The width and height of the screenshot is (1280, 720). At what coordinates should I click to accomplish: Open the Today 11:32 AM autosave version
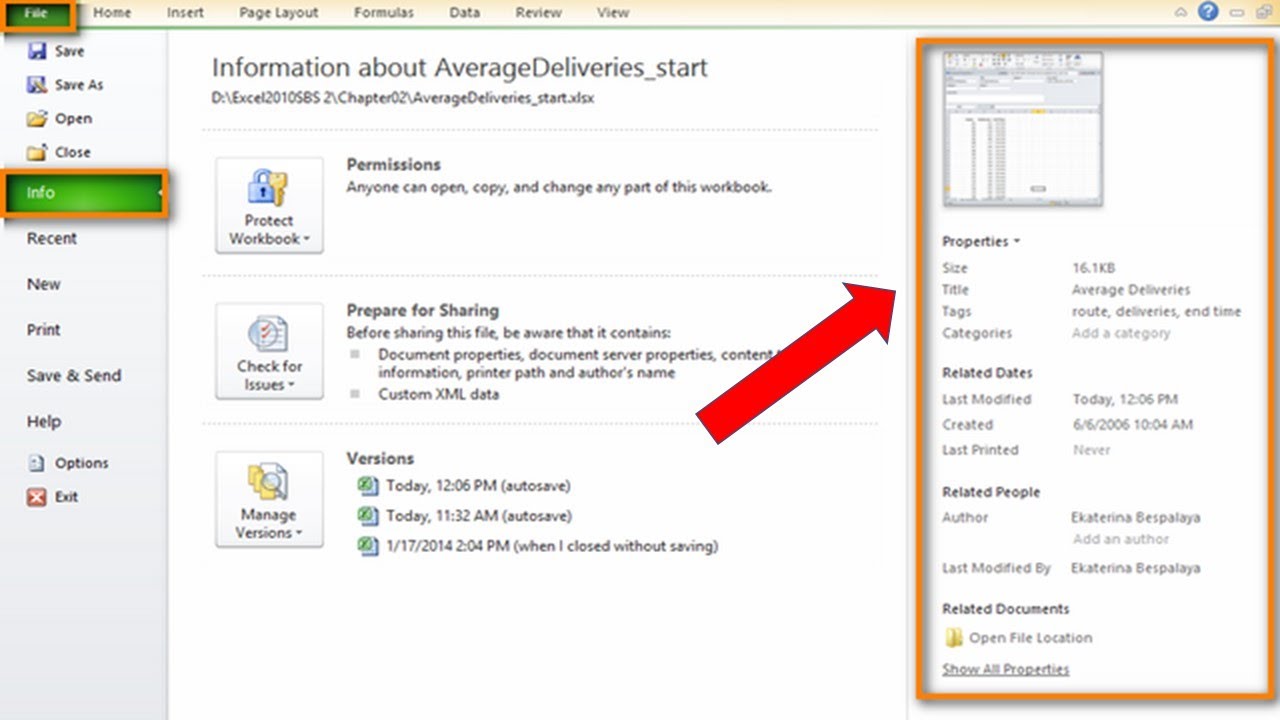pyautogui.click(x=478, y=516)
